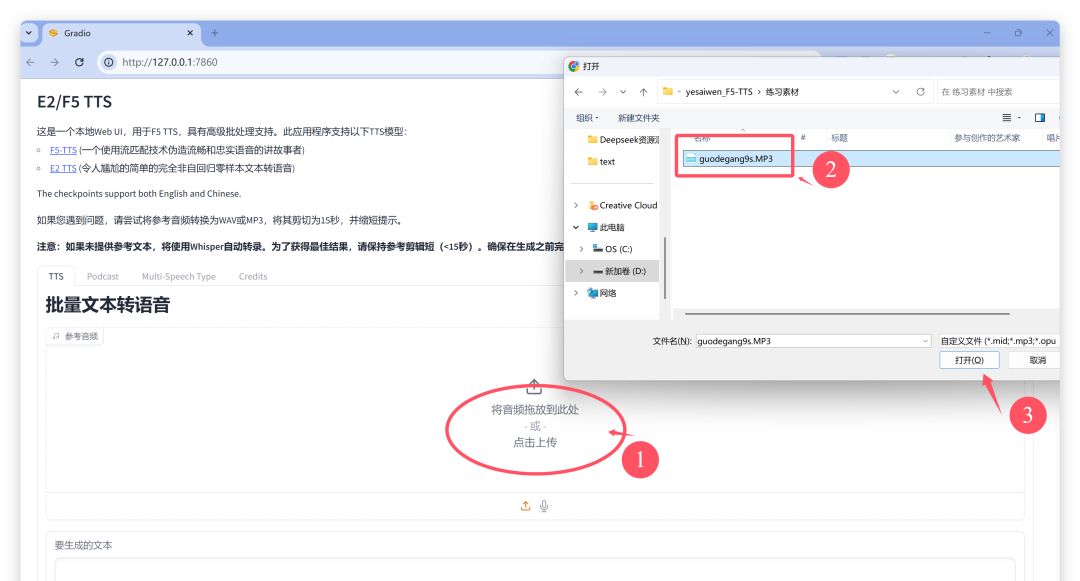Click the orange upload arrow icon below audio panel
Screen dimensions: 1080x581
coord(524,506)
